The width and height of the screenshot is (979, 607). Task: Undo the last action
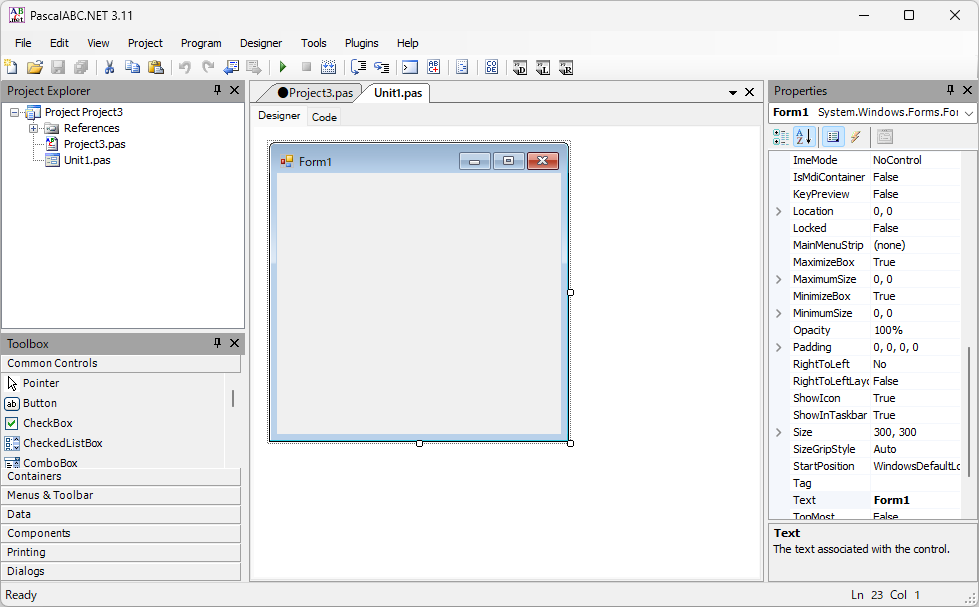[x=185, y=67]
